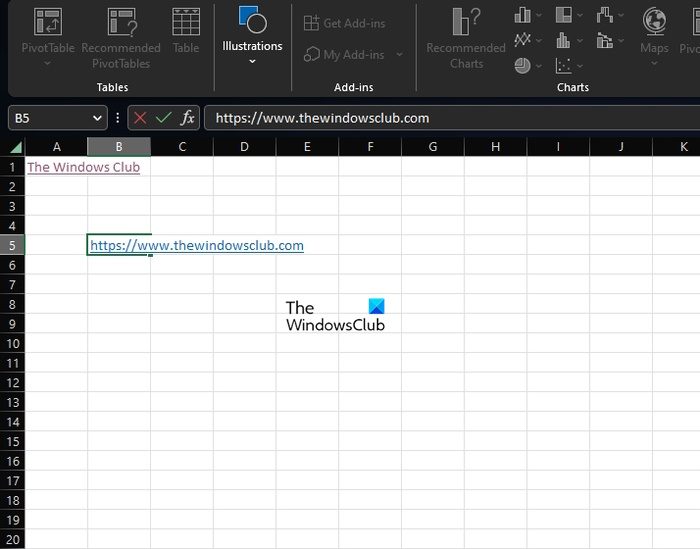
Task: Insert a scatter or bubble chart
Action: [x=563, y=66]
